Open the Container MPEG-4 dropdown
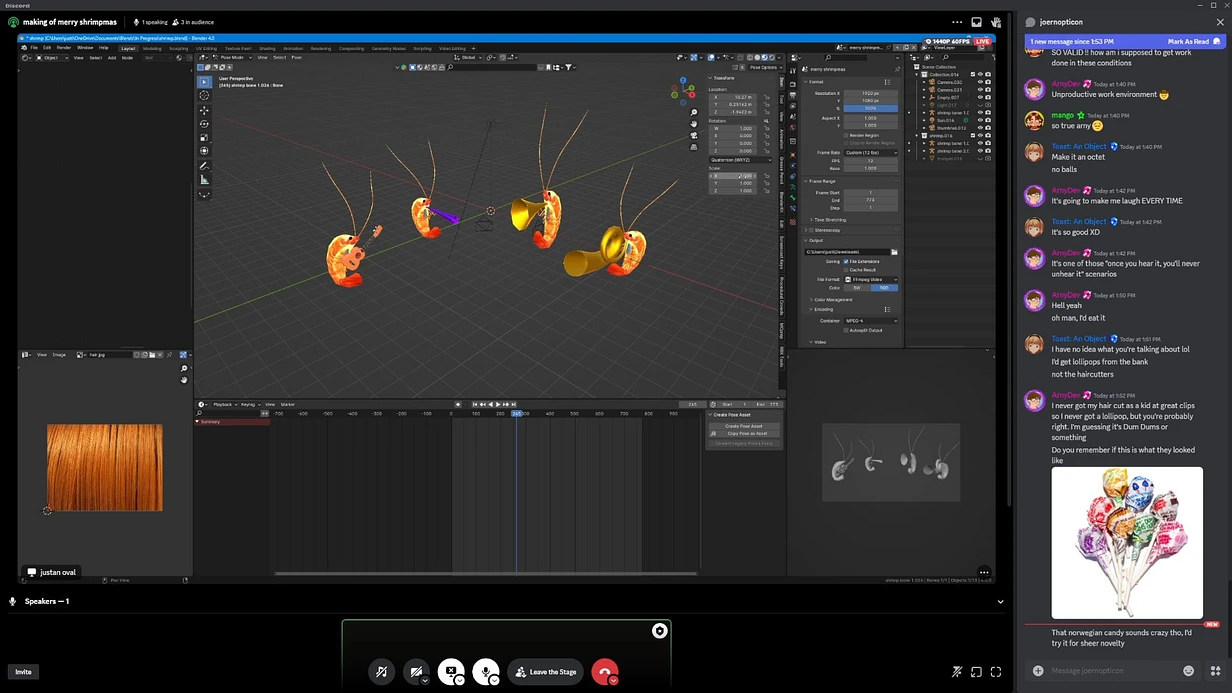 (871, 321)
